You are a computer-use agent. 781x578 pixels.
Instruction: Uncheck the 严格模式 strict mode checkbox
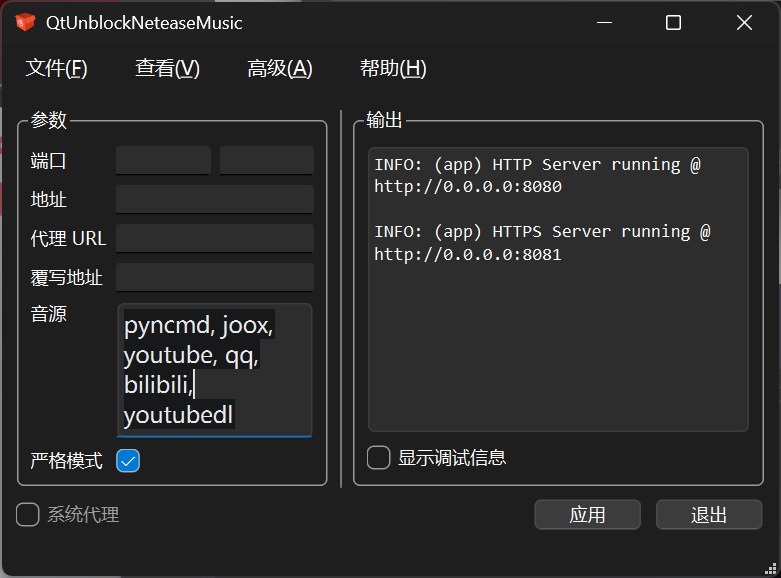(x=128, y=460)
